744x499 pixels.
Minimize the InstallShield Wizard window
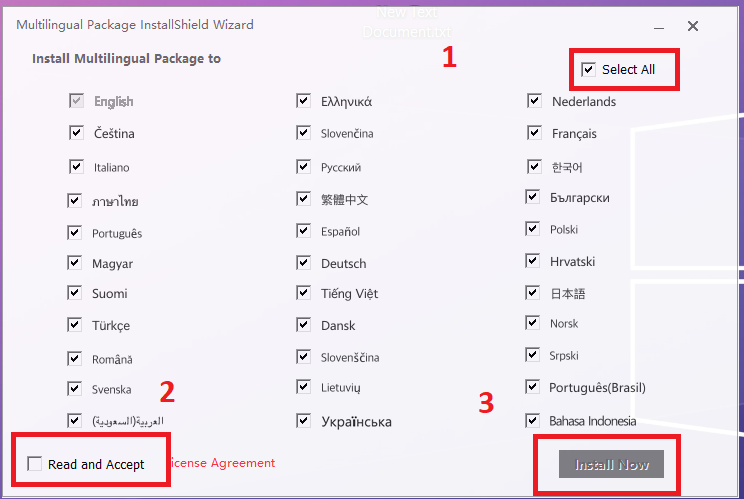pos(659,27)
